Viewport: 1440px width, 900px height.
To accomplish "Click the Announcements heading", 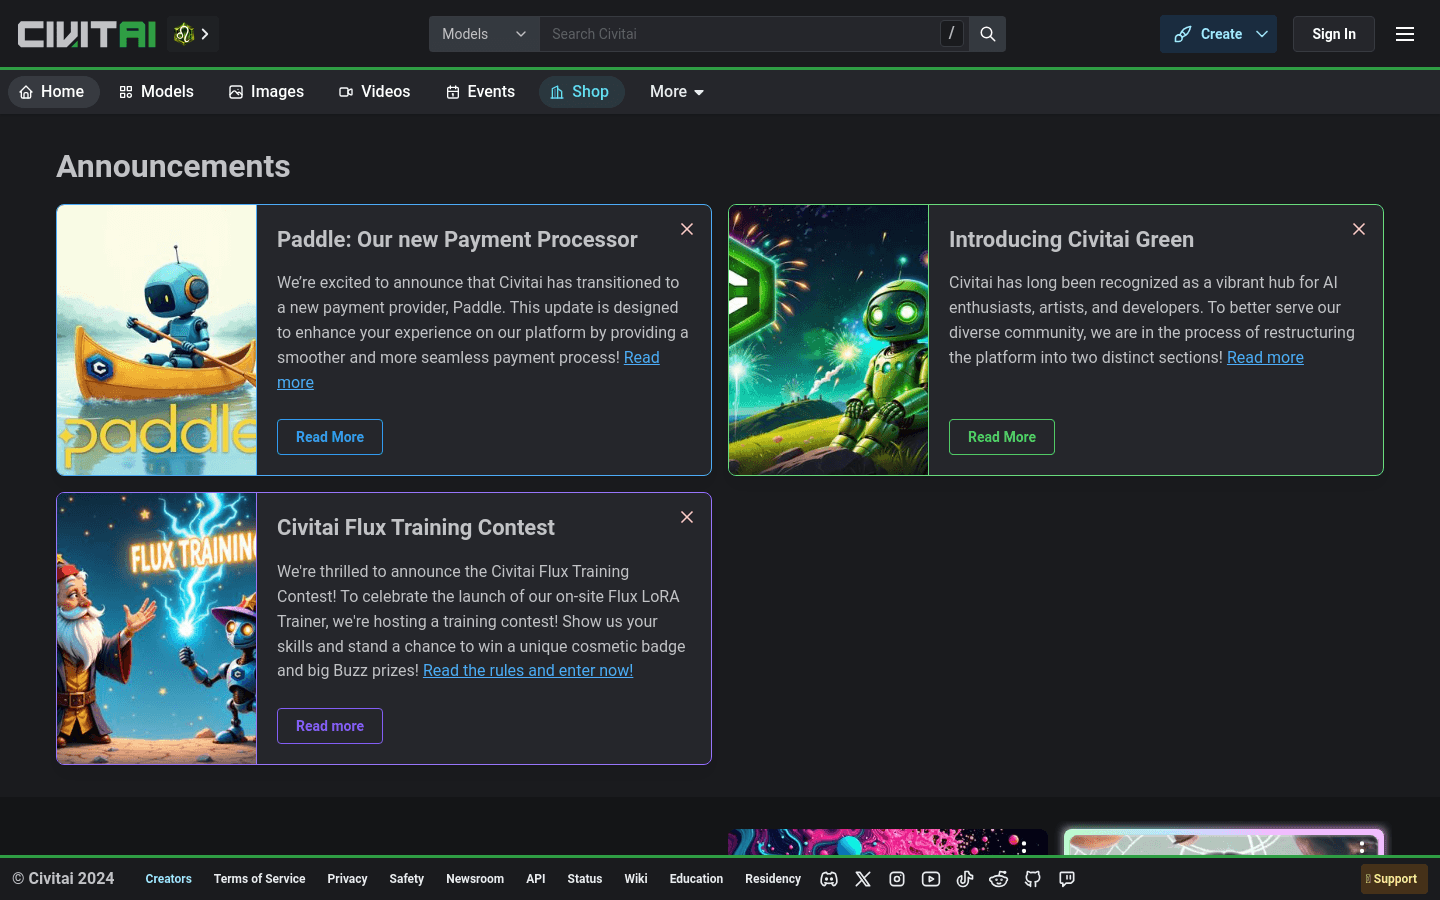I will 173,166.
